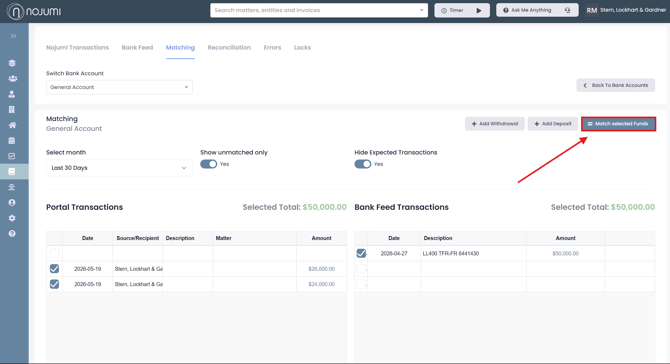Click the $24,000.00 amount cell
Screen dimensions: 670x364
[321, 284]
